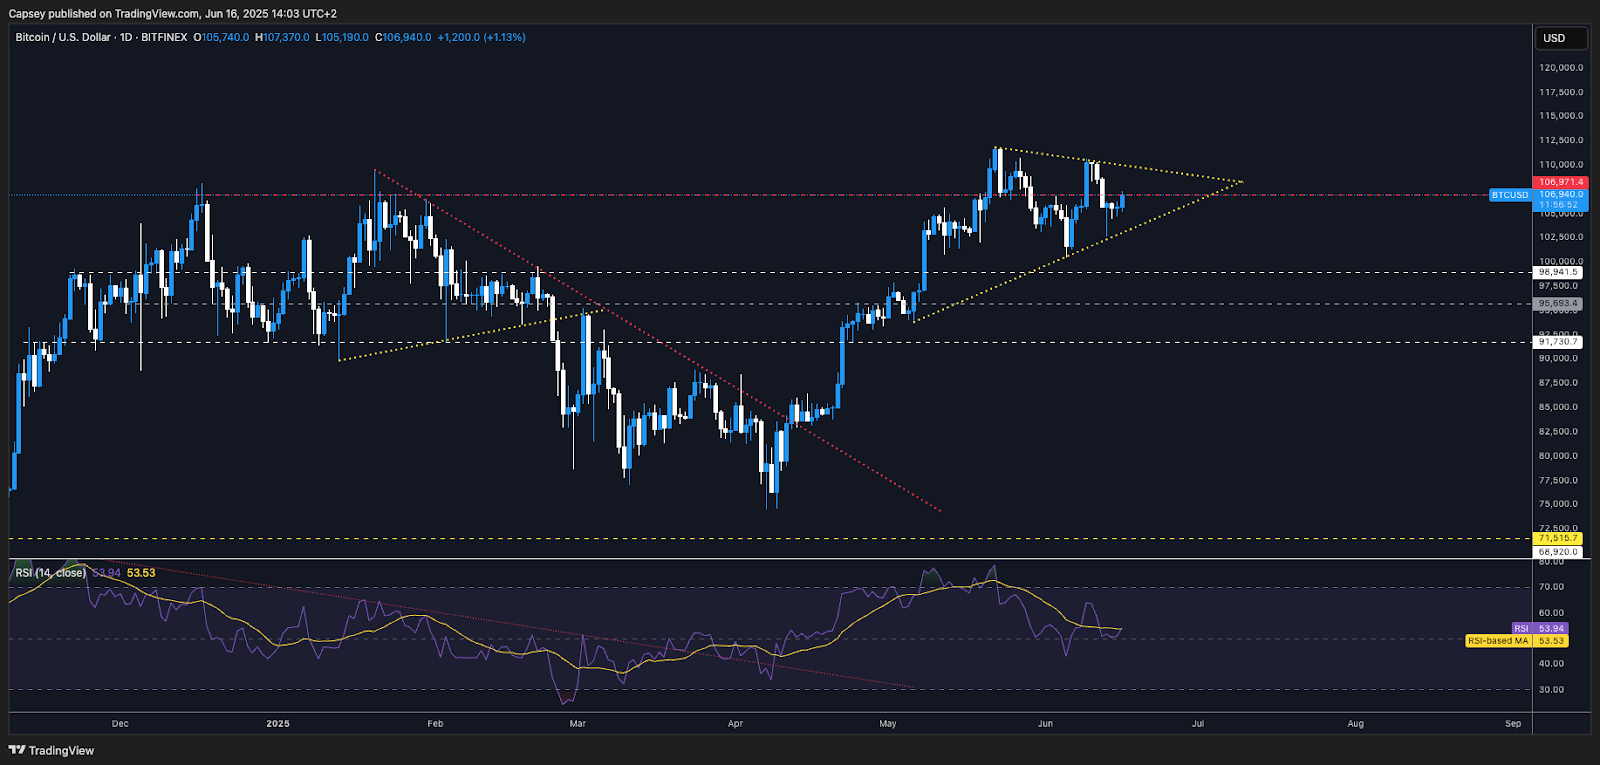Screen dimensions: 1600x765
Task: Click the 91,730.7 horizontal line label
Action: point(1558,342)
